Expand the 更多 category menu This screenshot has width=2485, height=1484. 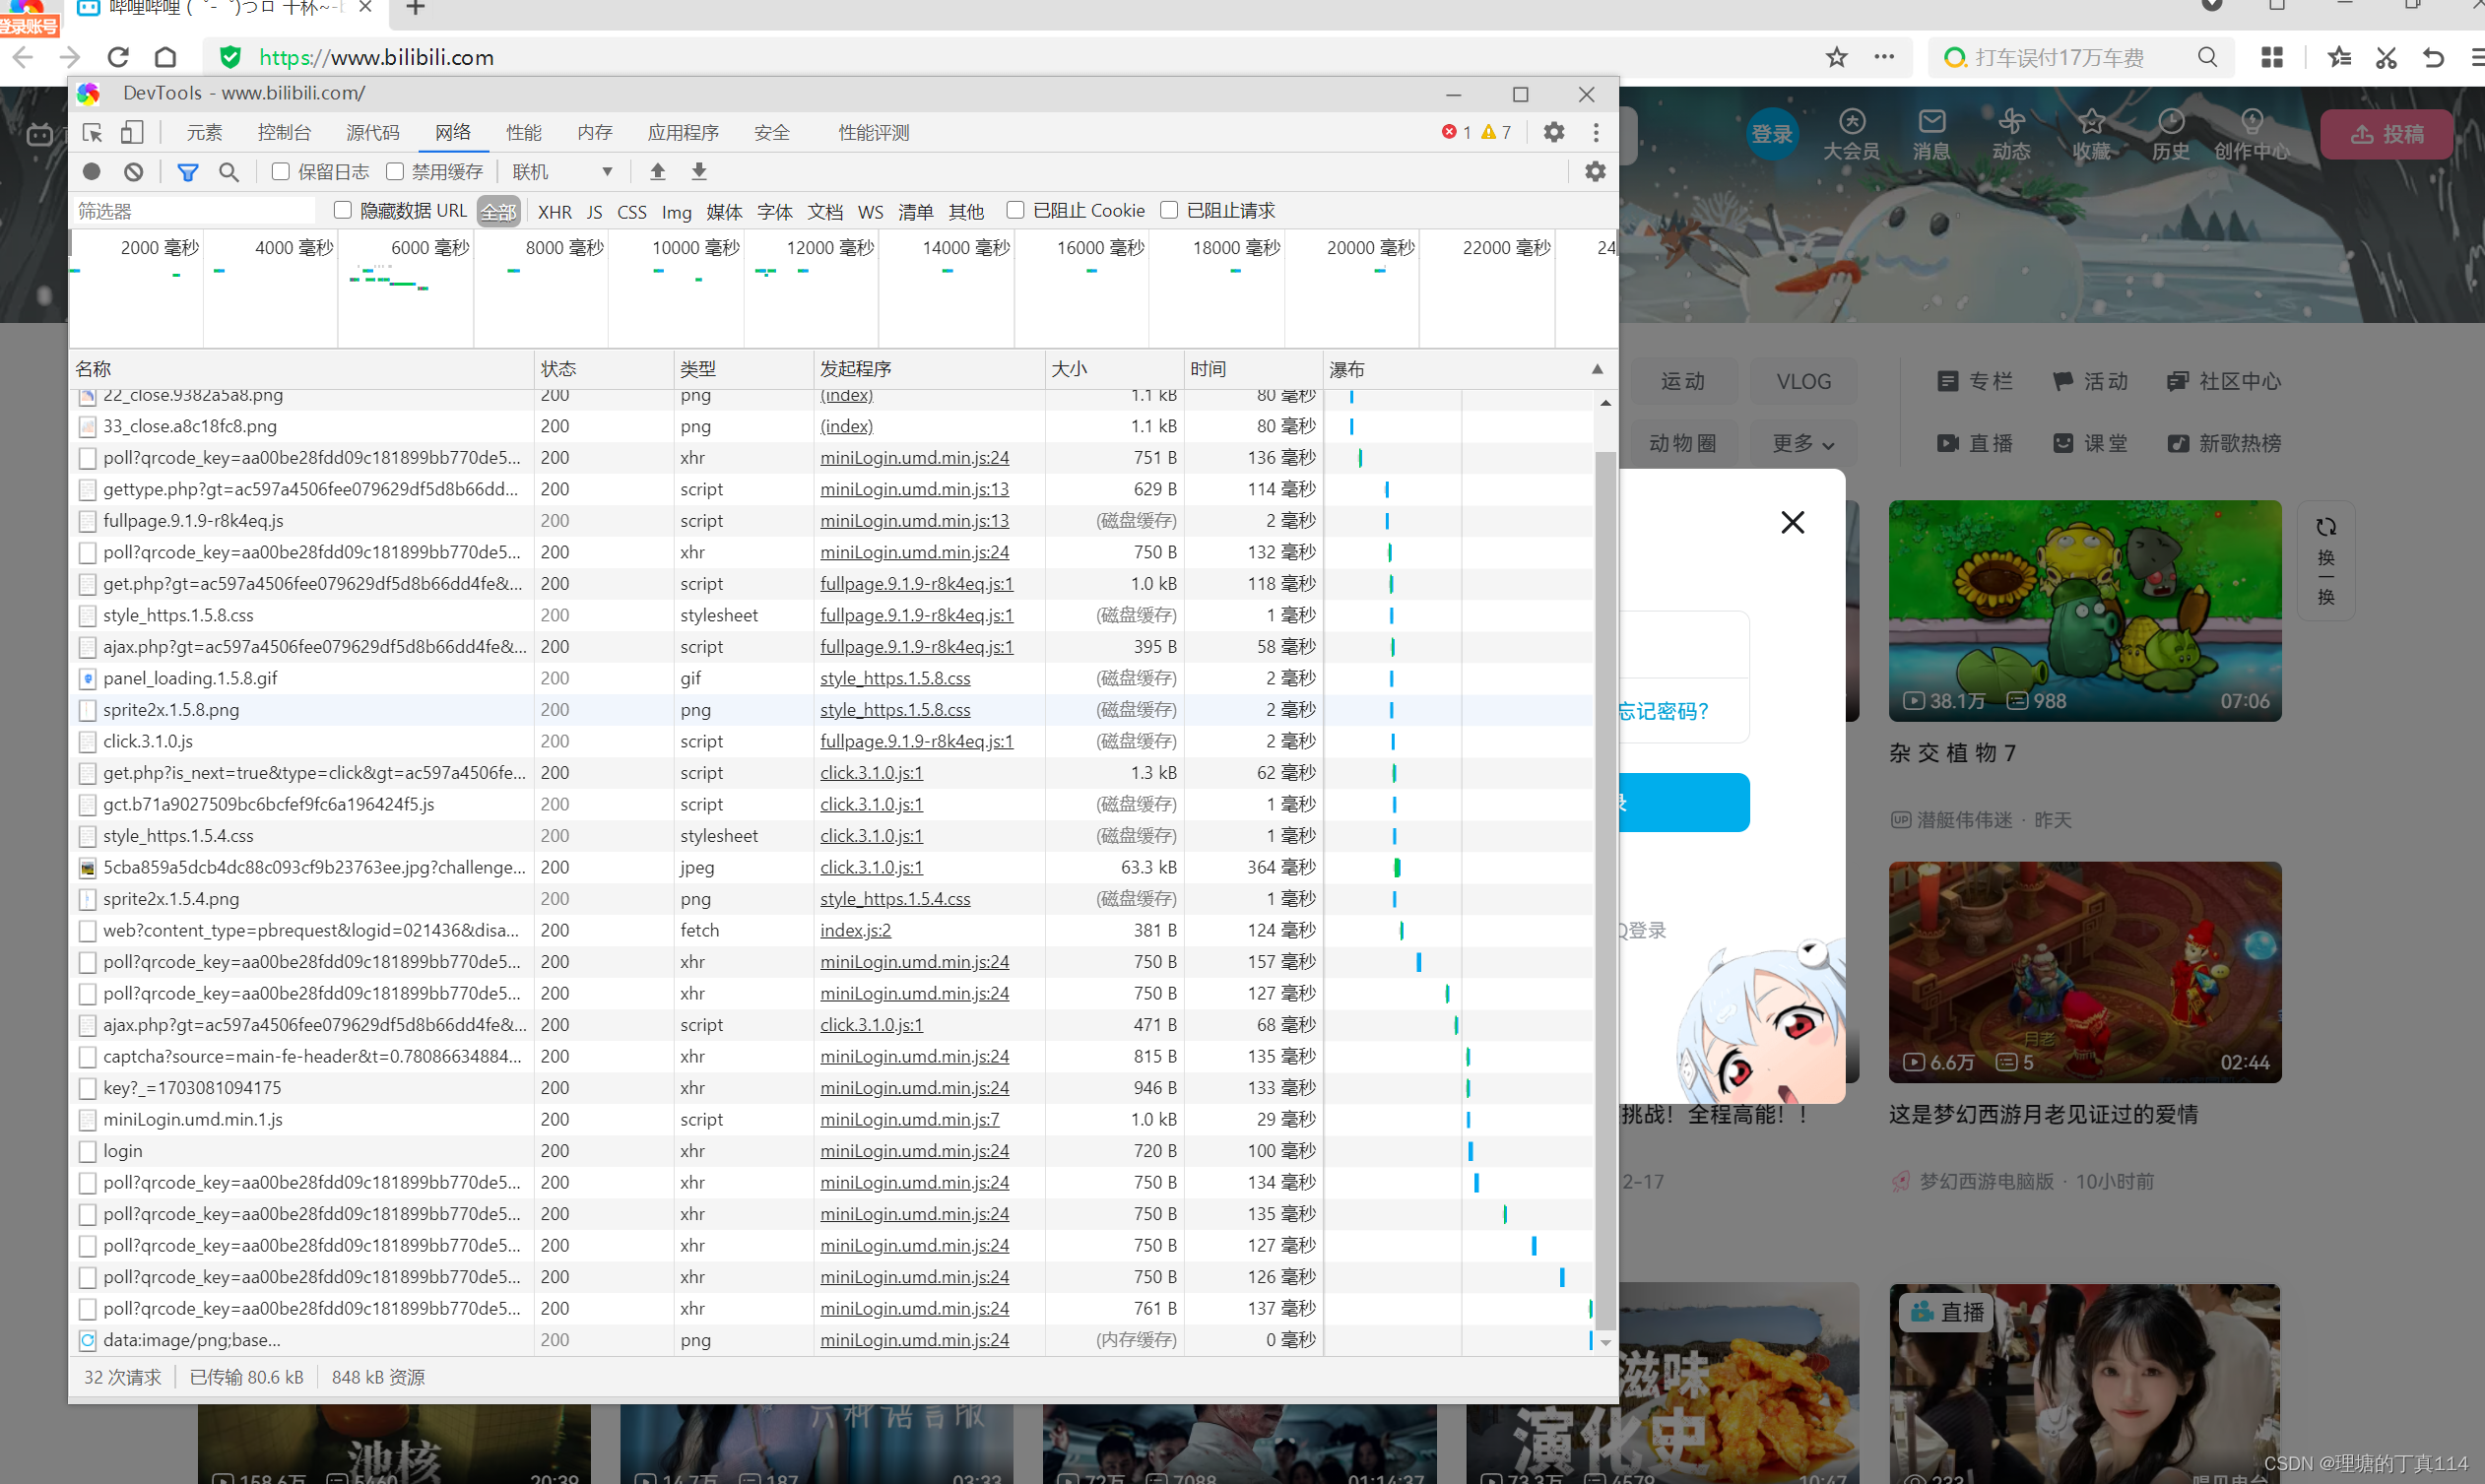coord(1802,443)
